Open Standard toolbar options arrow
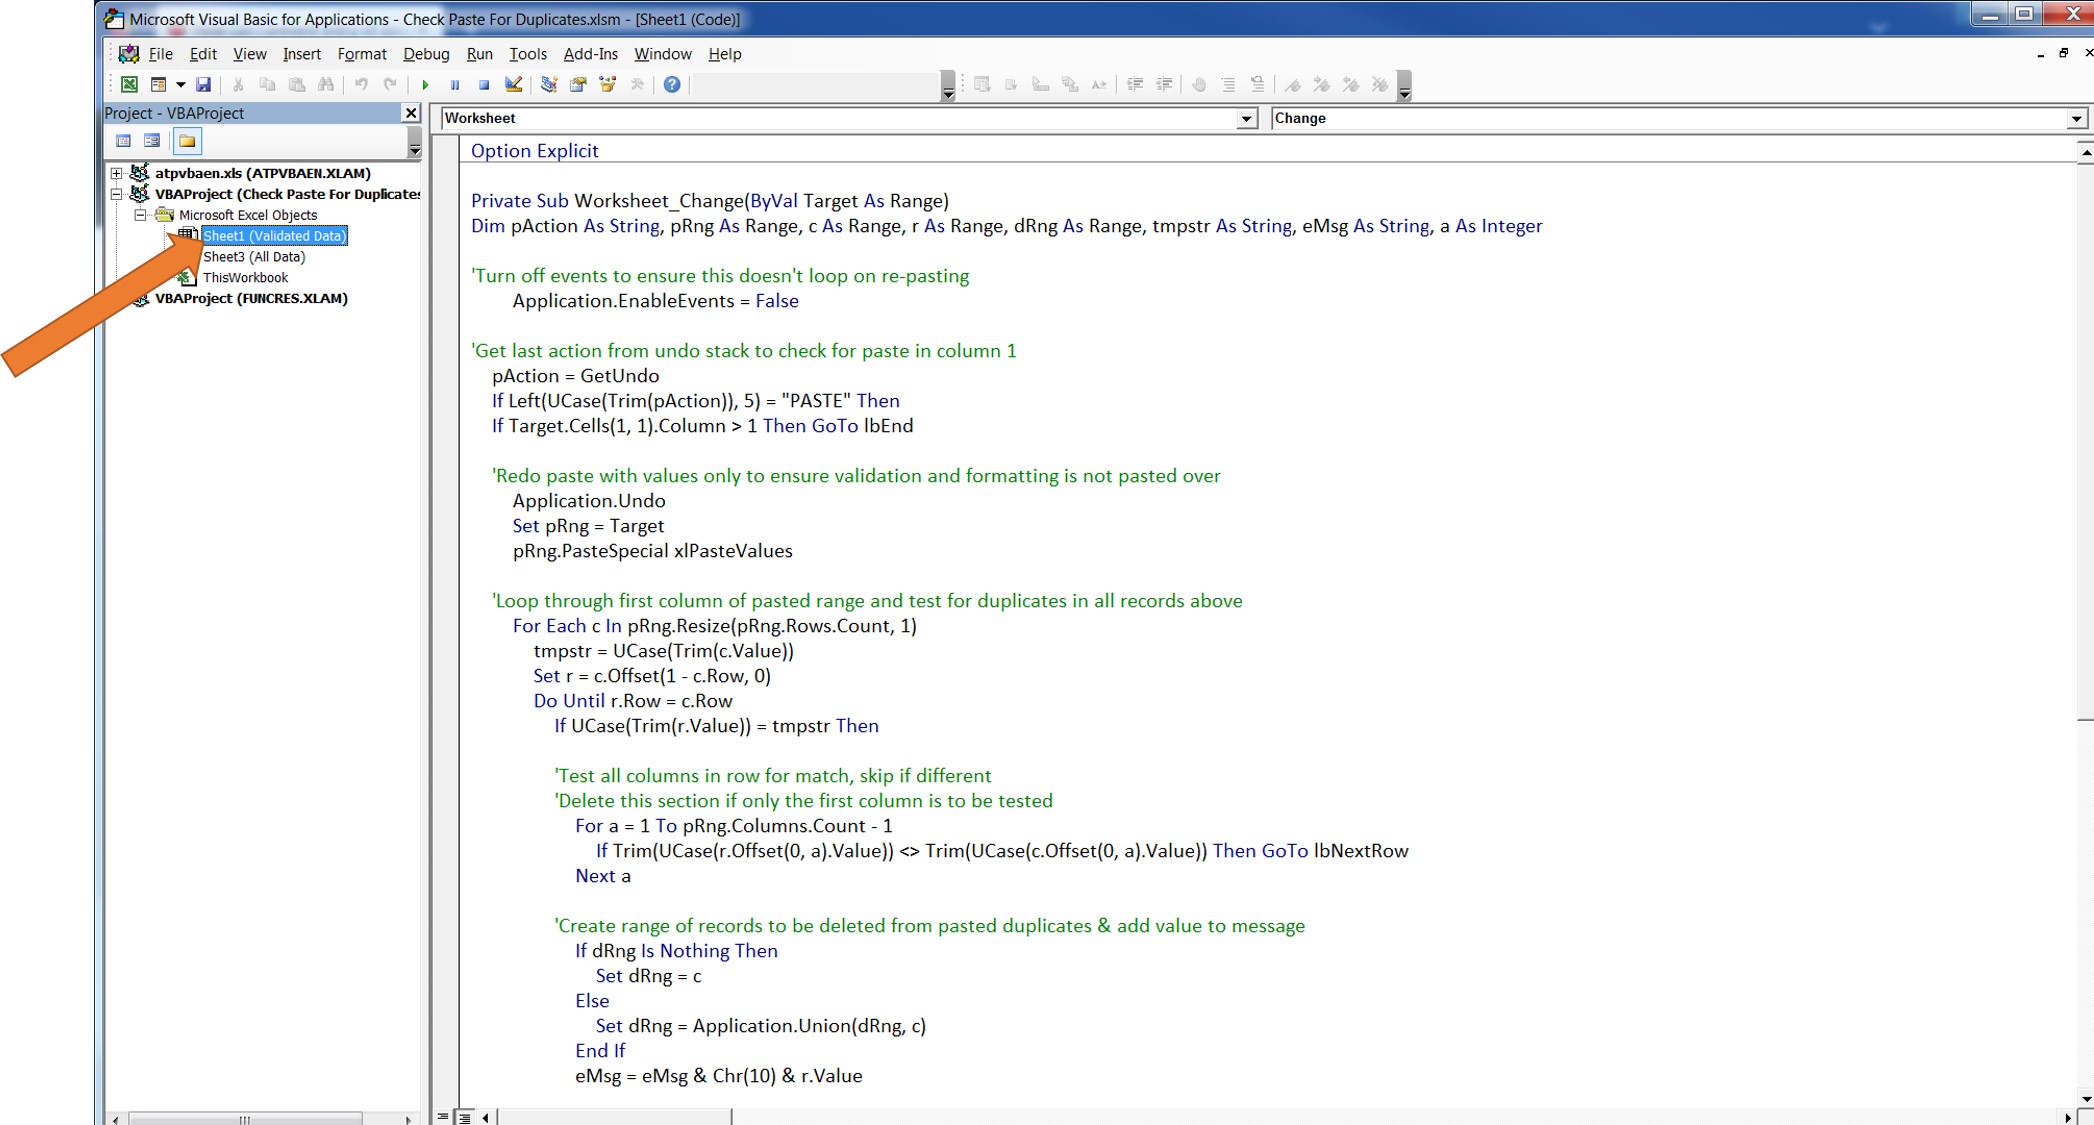The height and width of the screenshot is (1125, 2094). pos(948,88)
